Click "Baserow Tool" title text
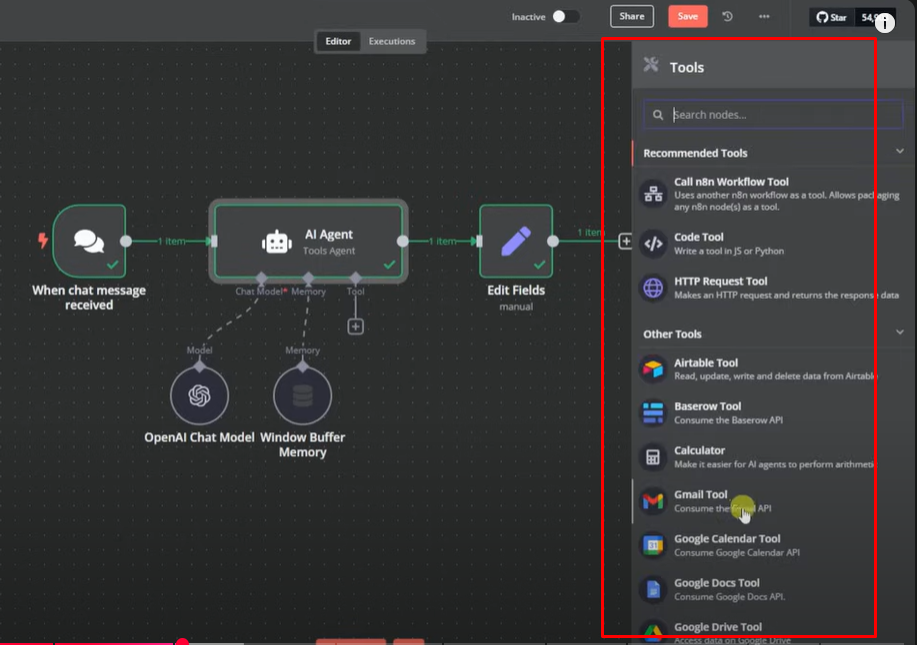Viewport: 917px width, 645px height. tap(708, 406)
